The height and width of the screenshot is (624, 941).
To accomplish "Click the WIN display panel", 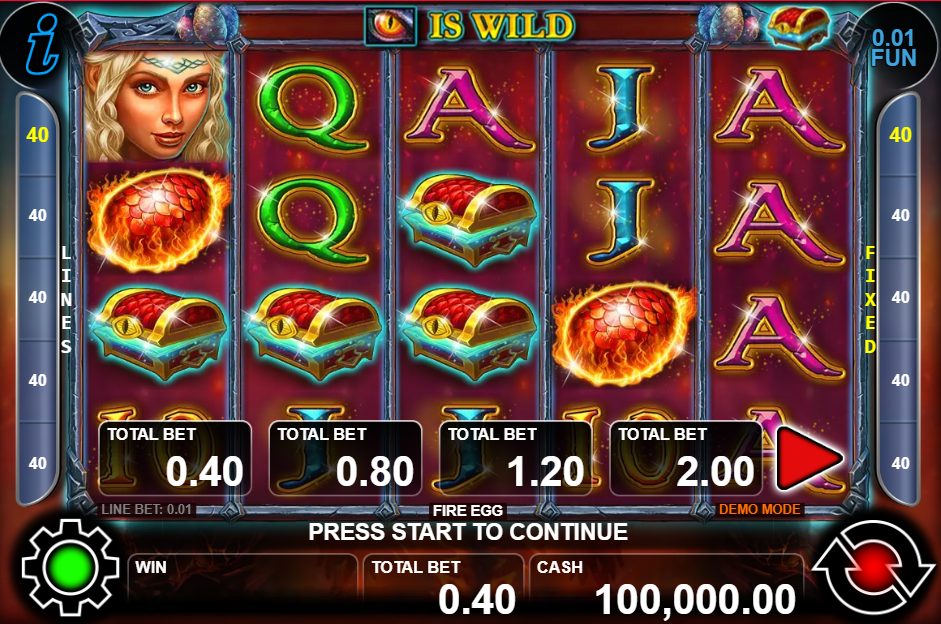I will tap(242, 586).
